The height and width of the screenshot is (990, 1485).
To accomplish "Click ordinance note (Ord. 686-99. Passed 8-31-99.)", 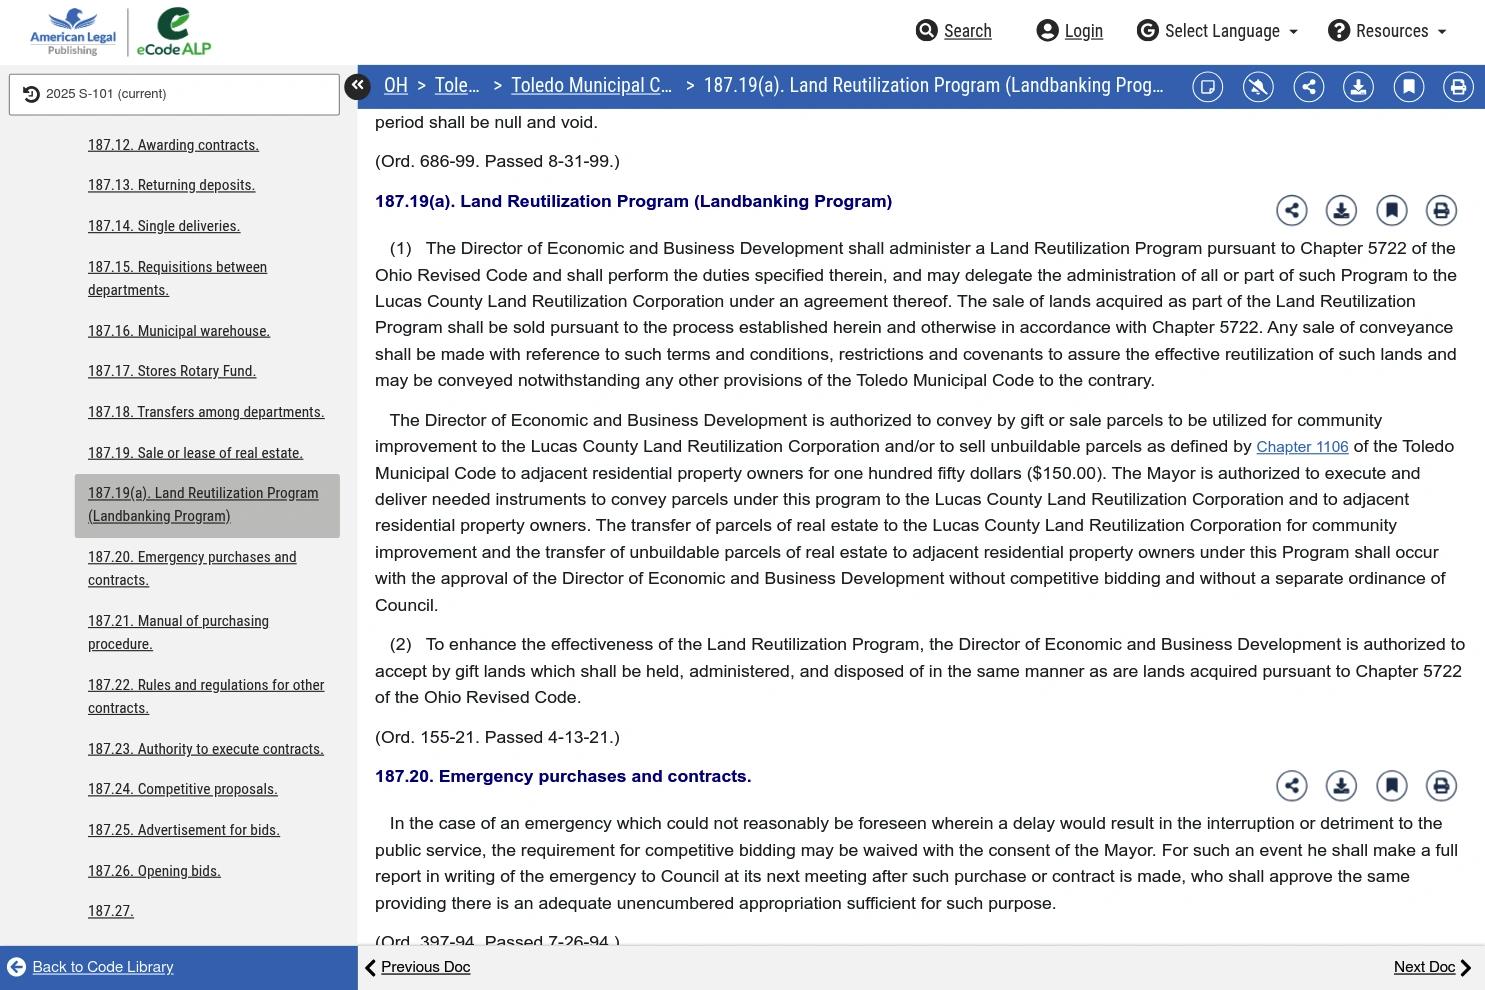I will pyautogui.click(x=497, y=161).
